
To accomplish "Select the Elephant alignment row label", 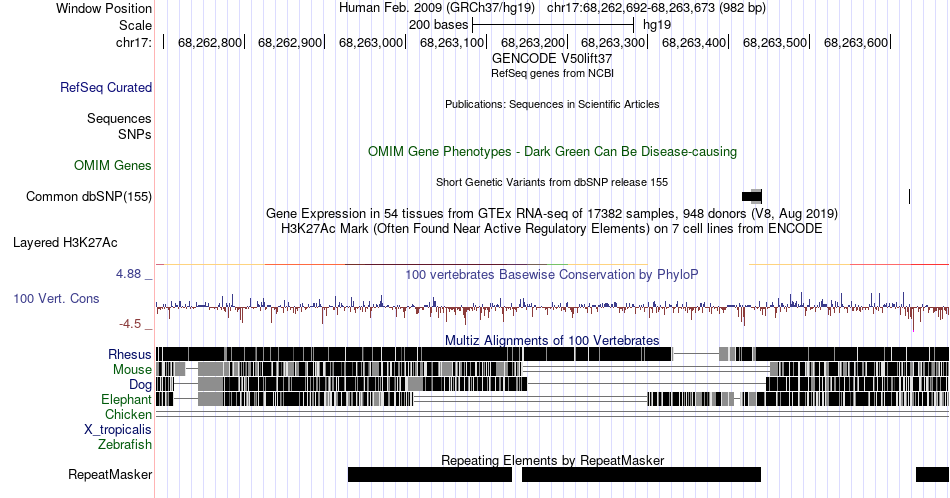I will coord(126,399).
